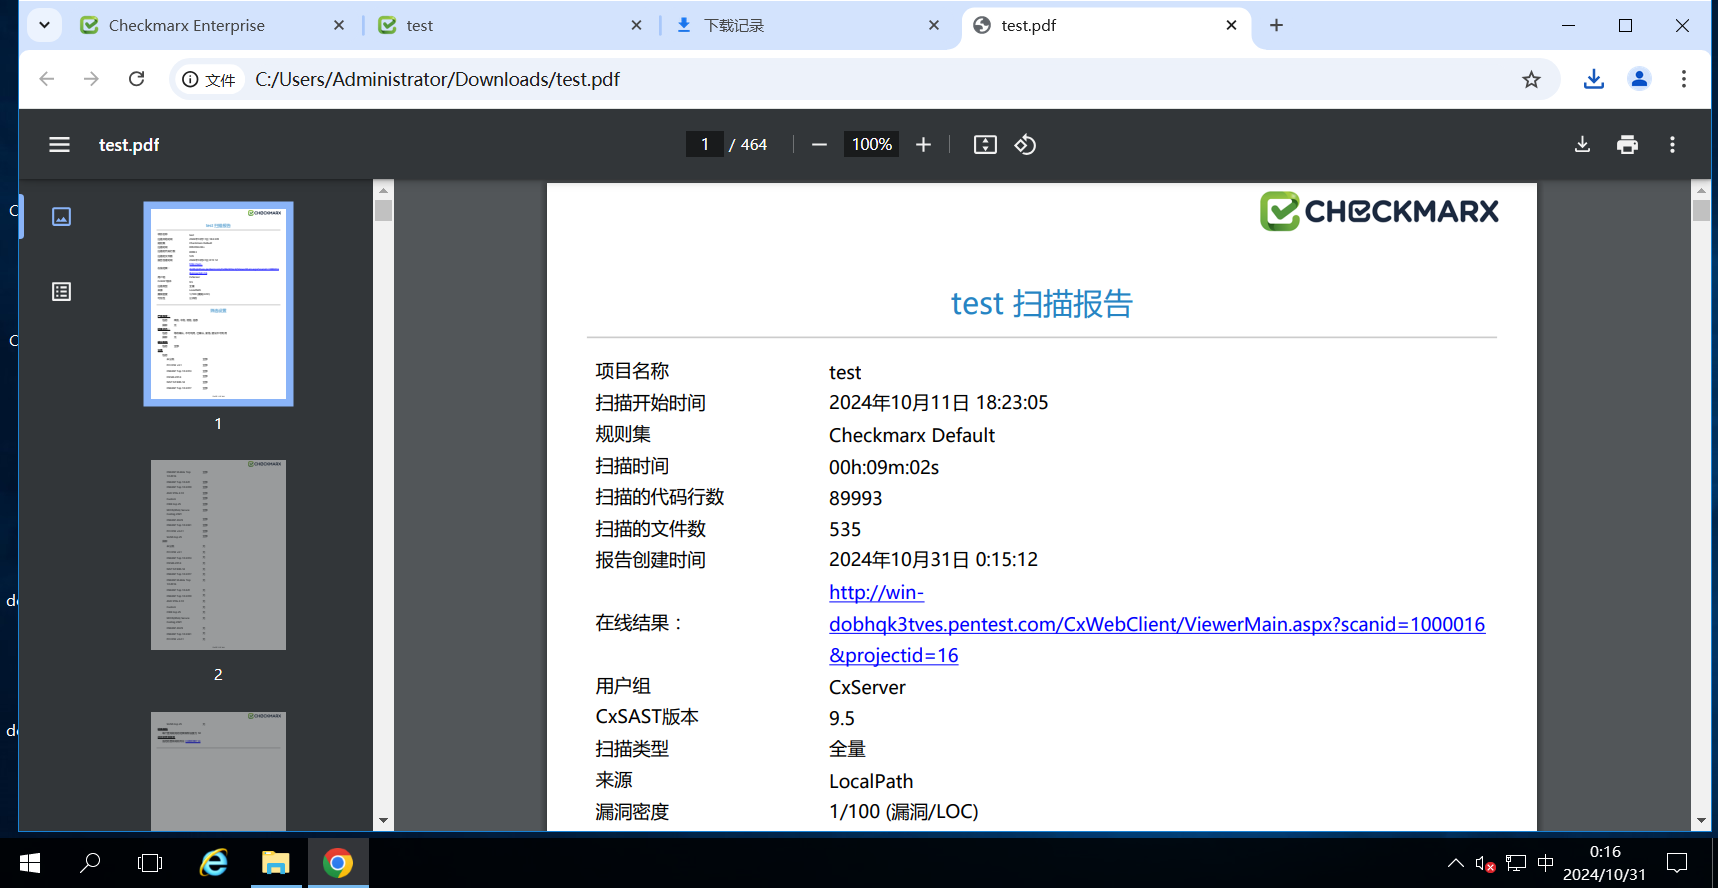The height and width of the screenshot is (888, 1718).
Task: Open the Windows Start menu
Action: [29, 862]
